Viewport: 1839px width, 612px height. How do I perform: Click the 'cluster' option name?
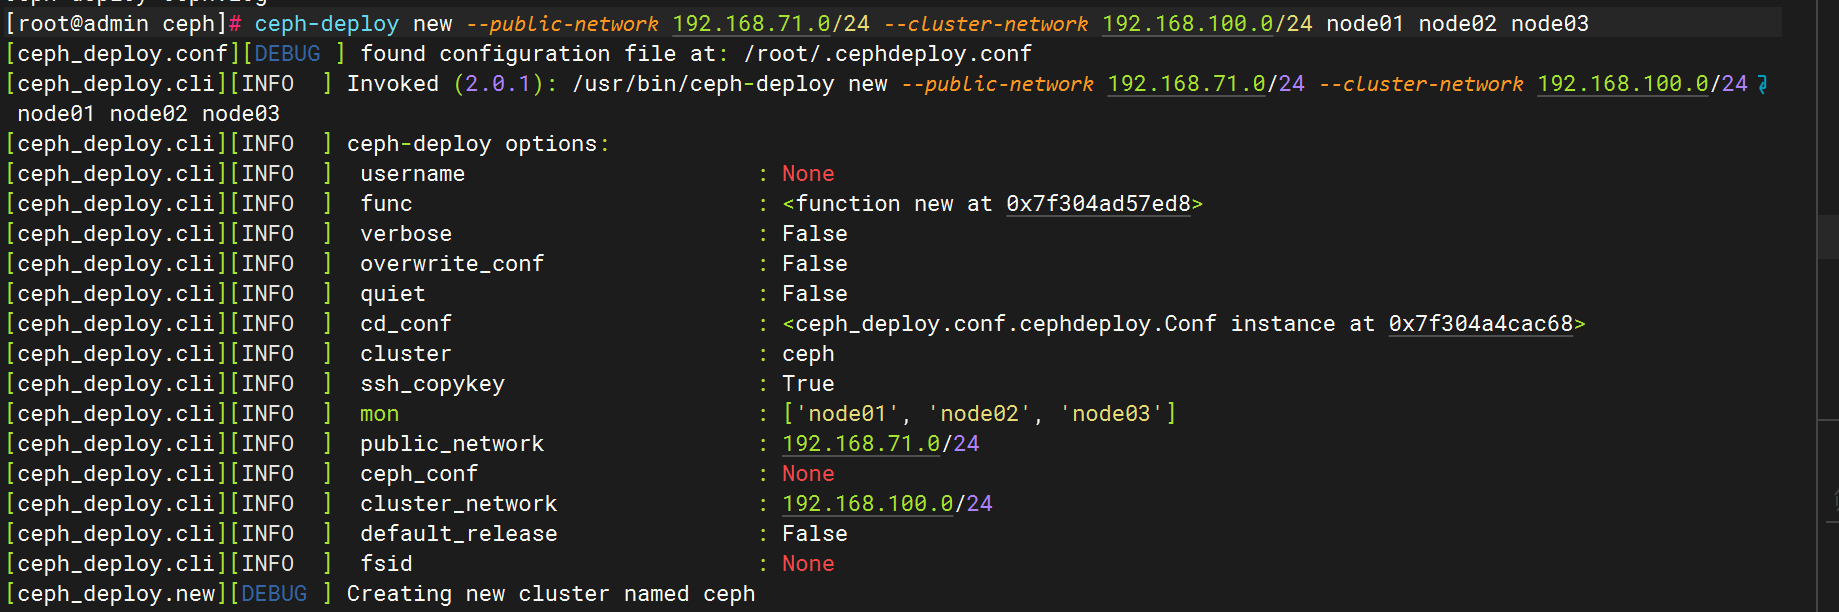(x=406, y=354)
